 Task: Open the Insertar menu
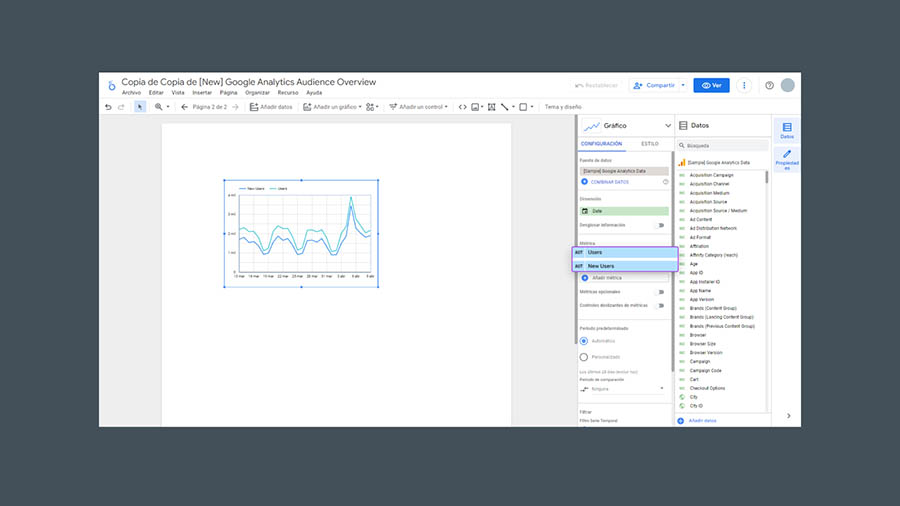pos(202,93)
